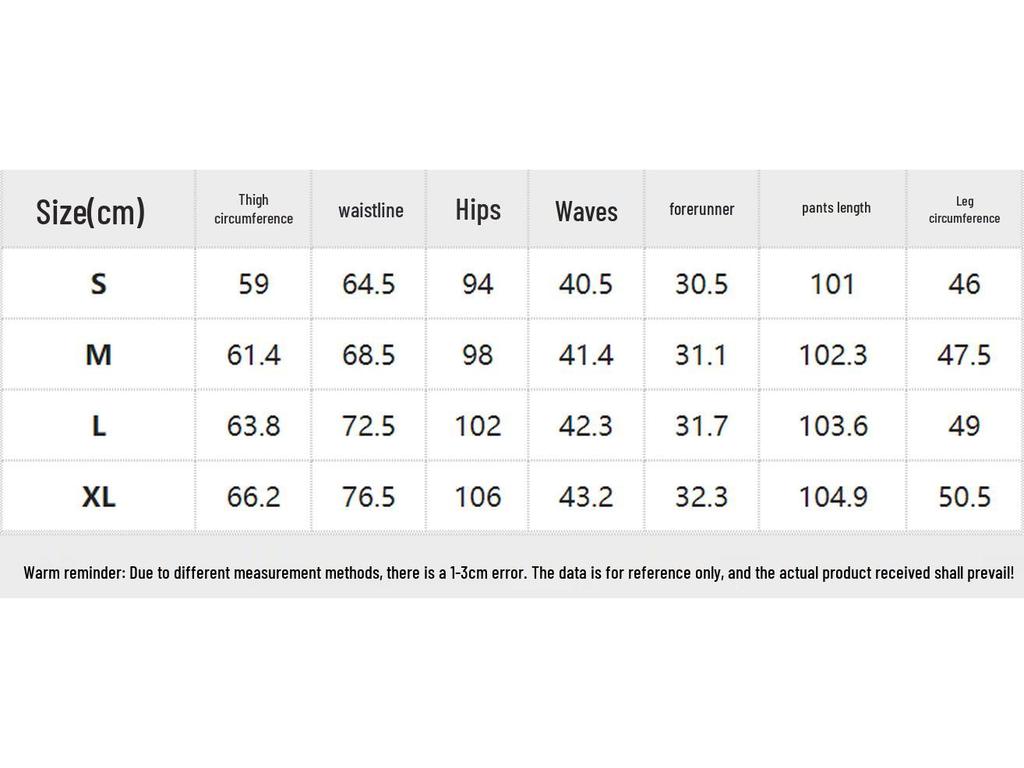Screen dimensions: 1024x768
Task: Select the forerunner column header
Action: [701, 209]
